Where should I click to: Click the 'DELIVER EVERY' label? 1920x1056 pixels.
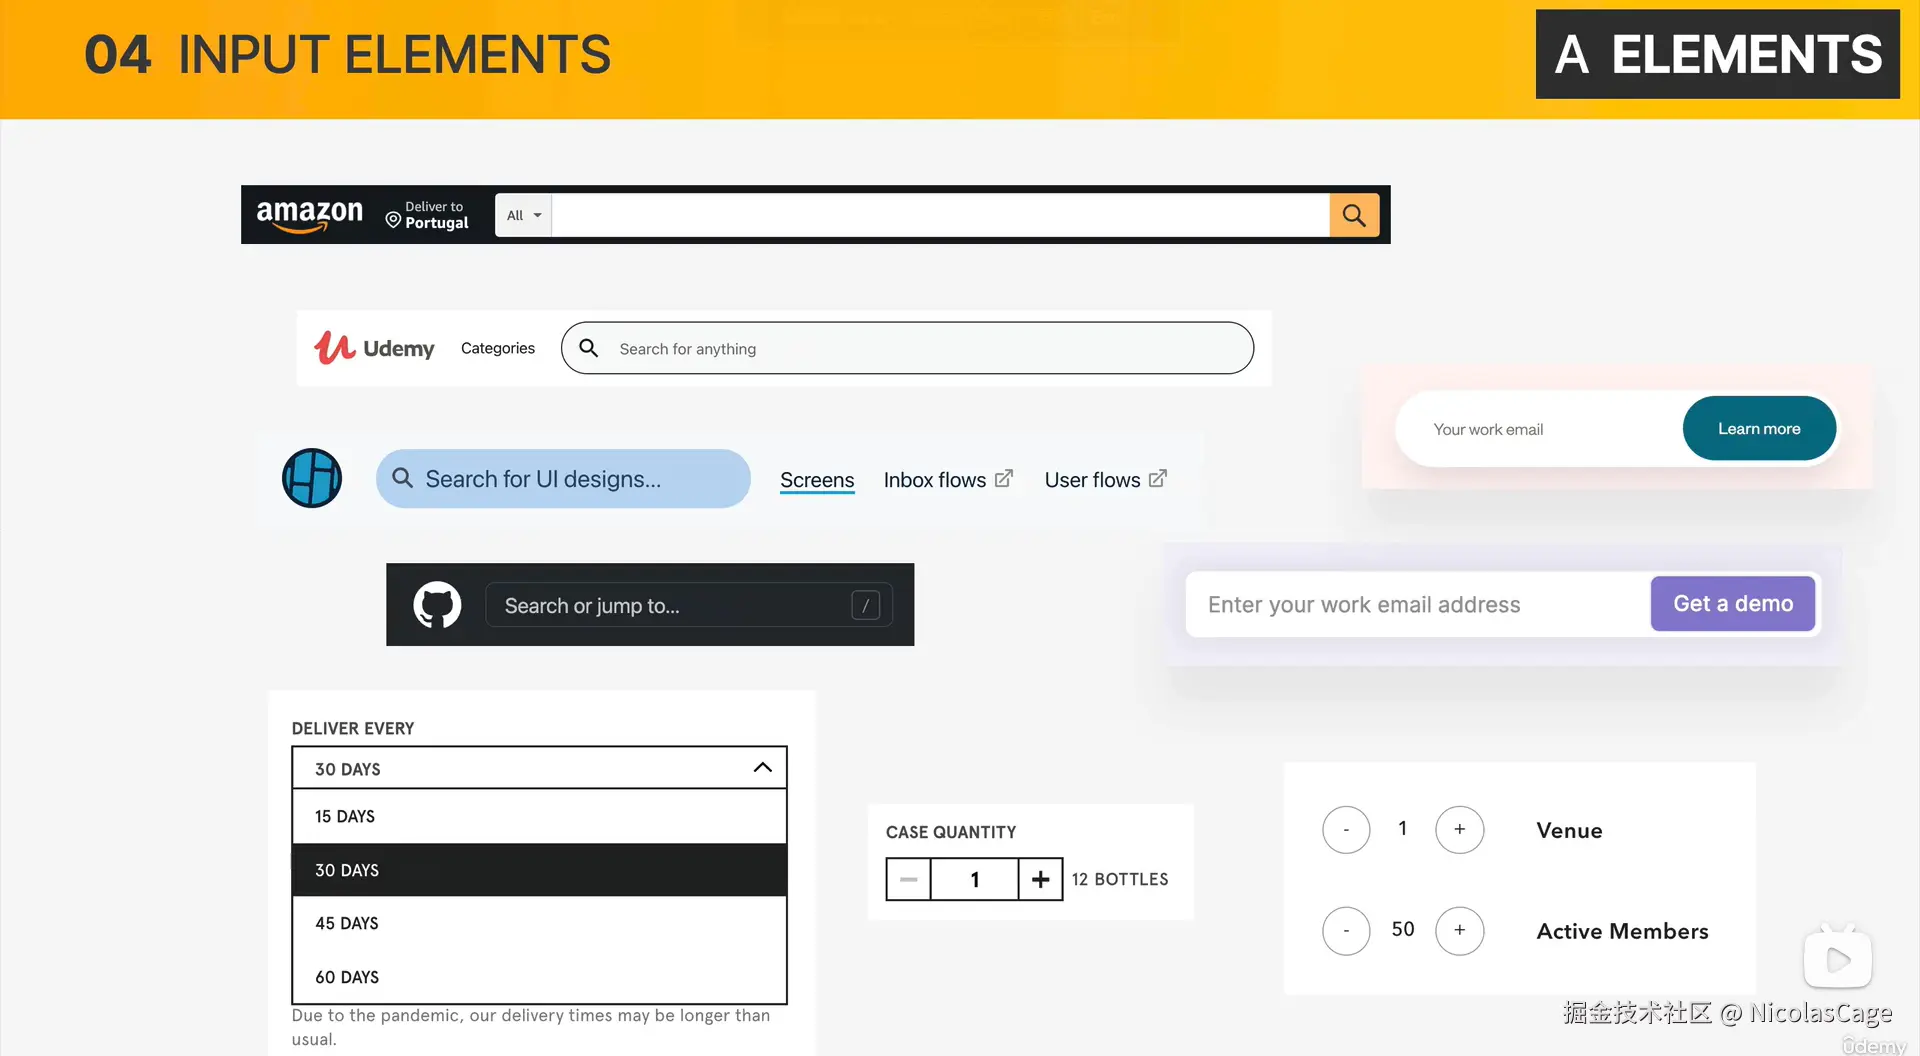(x=353, y=728)
